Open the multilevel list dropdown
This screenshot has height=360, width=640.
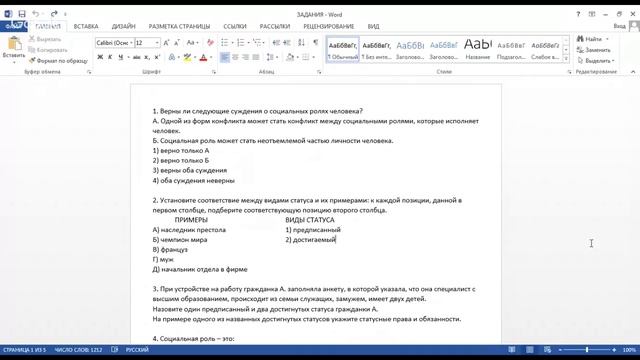pos(264,42)
